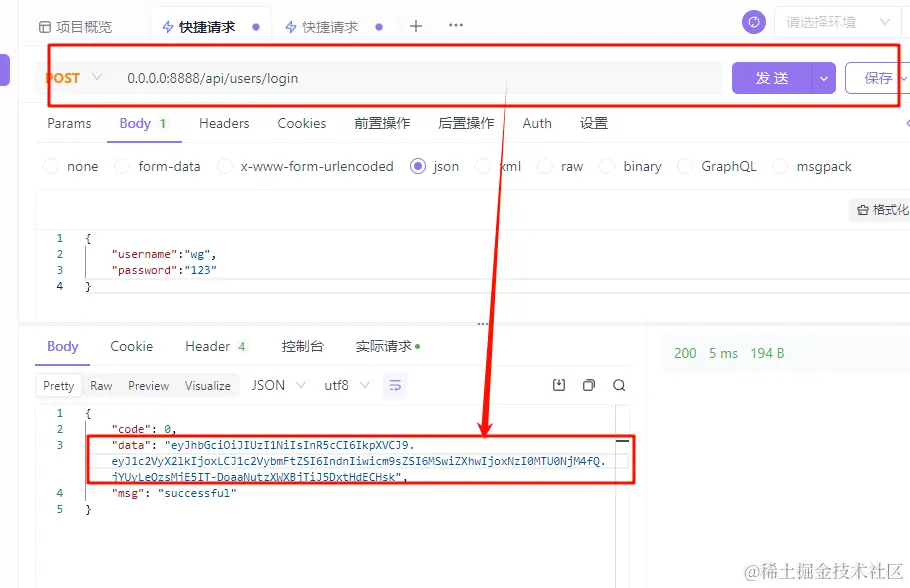Click the 5 ms response time text
This screenshot has height=588, width=910.
coord(723,353)
